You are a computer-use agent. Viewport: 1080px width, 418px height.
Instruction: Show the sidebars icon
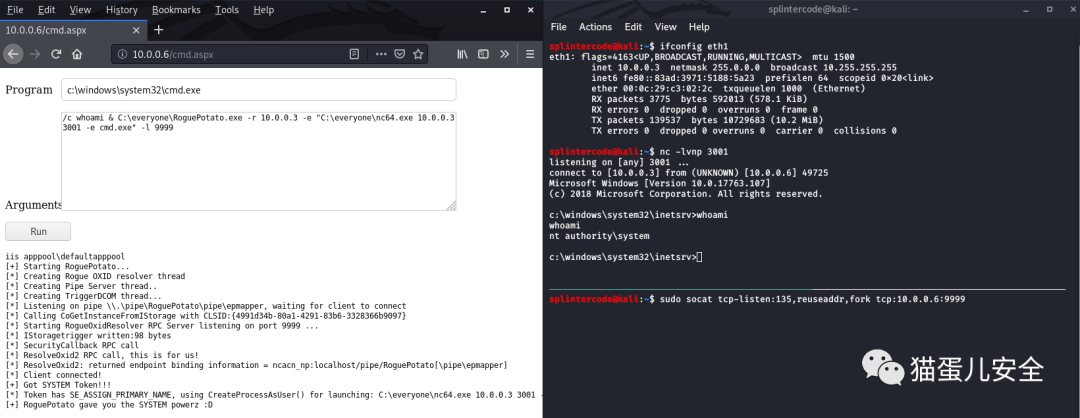coord(484,54)
